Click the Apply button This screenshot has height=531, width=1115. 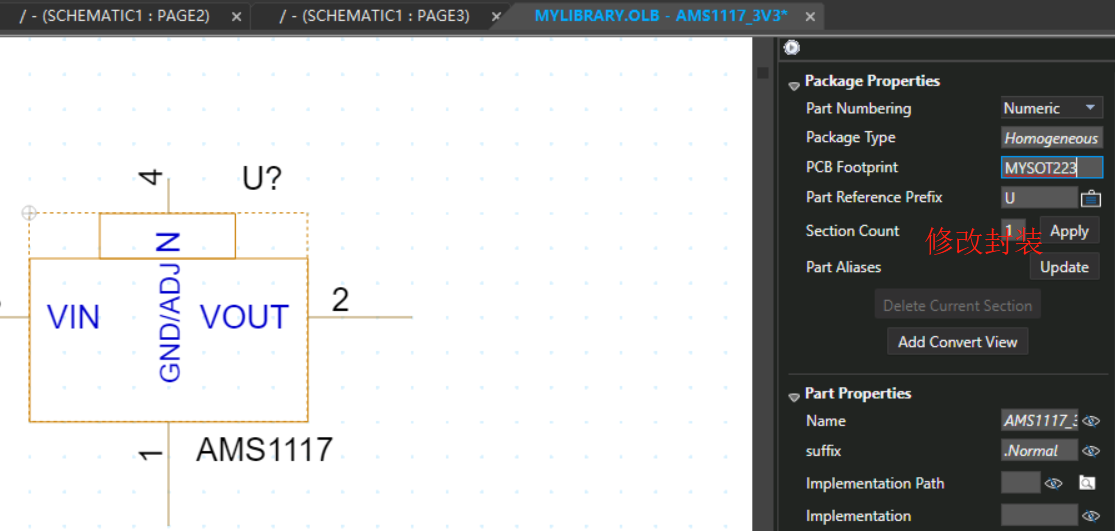click(1069, 231)
